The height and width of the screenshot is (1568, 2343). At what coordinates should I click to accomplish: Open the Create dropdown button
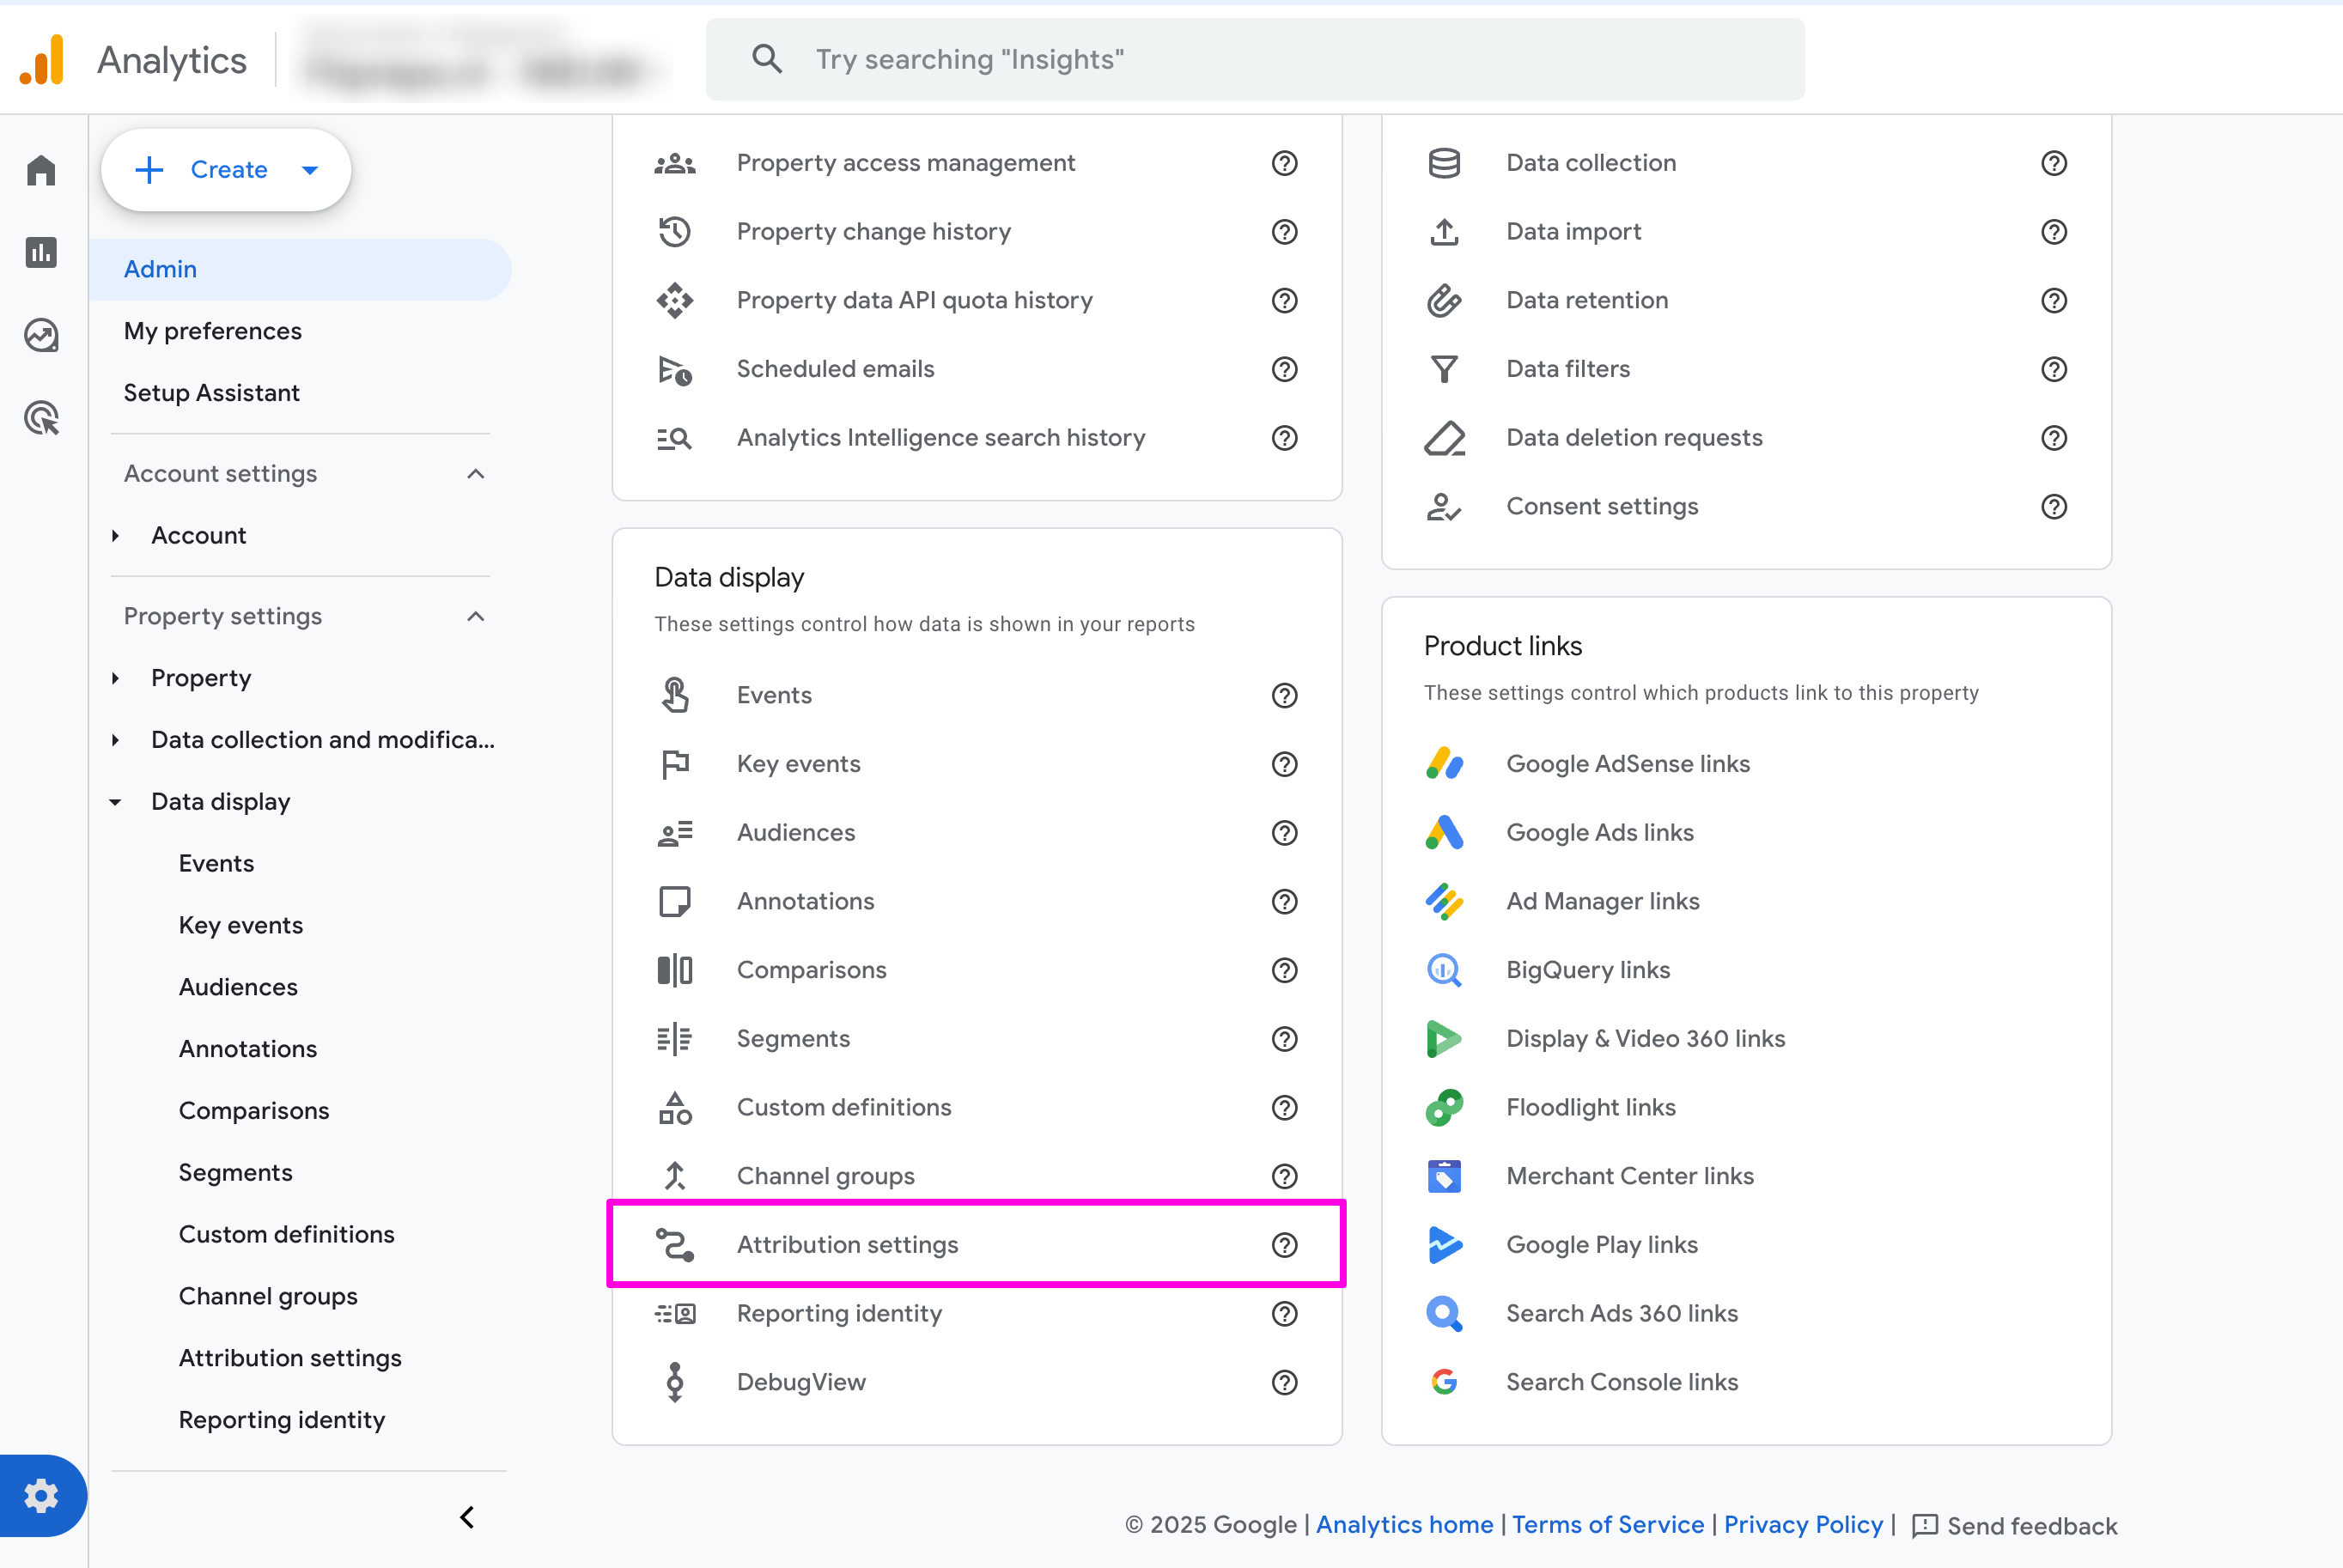(x=226, y=170)
